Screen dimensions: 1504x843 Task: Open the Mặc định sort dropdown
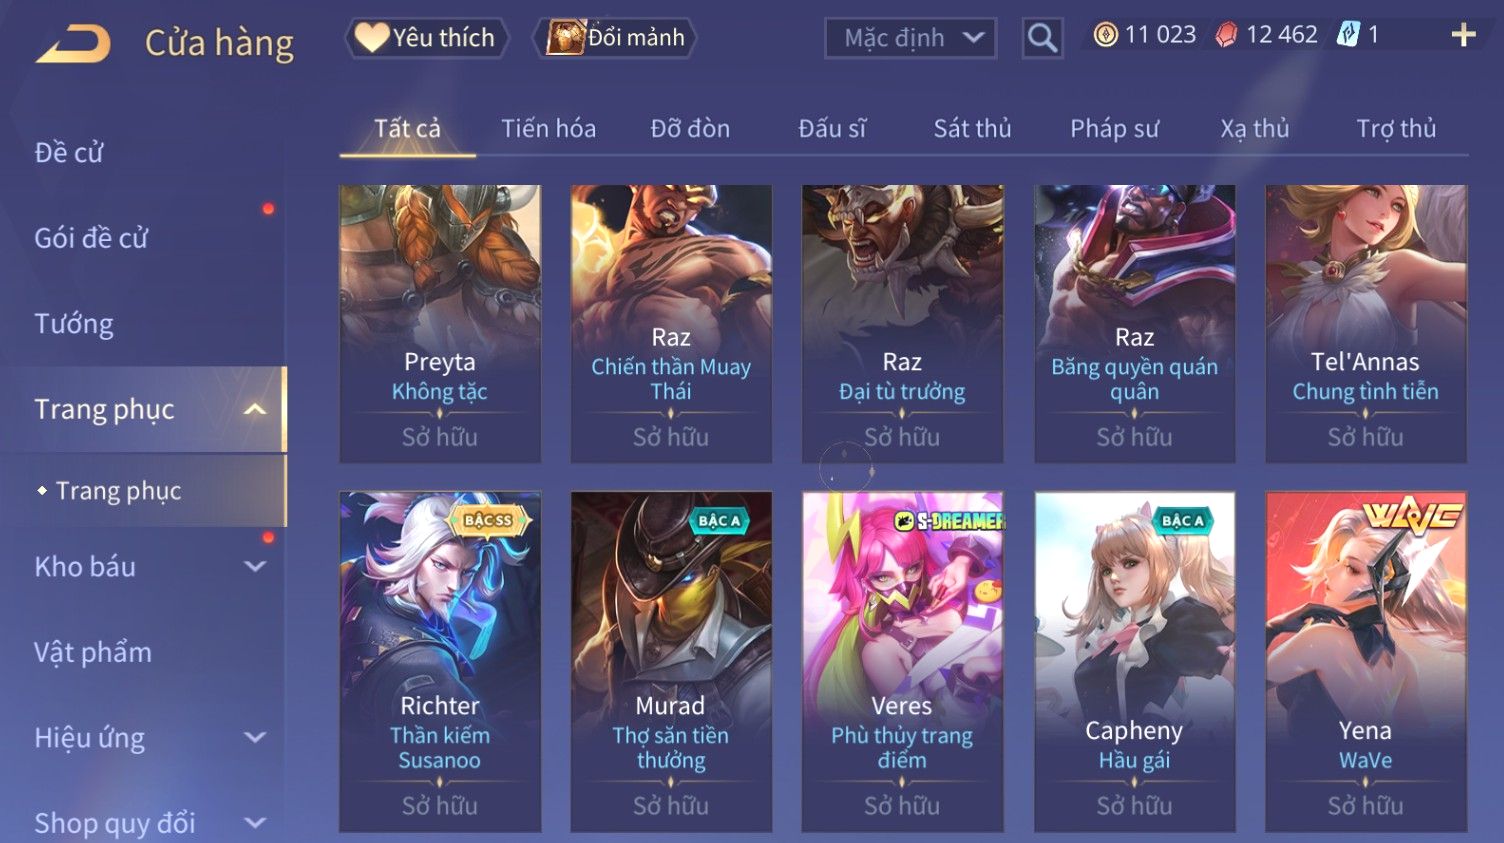tap(910, 39)
